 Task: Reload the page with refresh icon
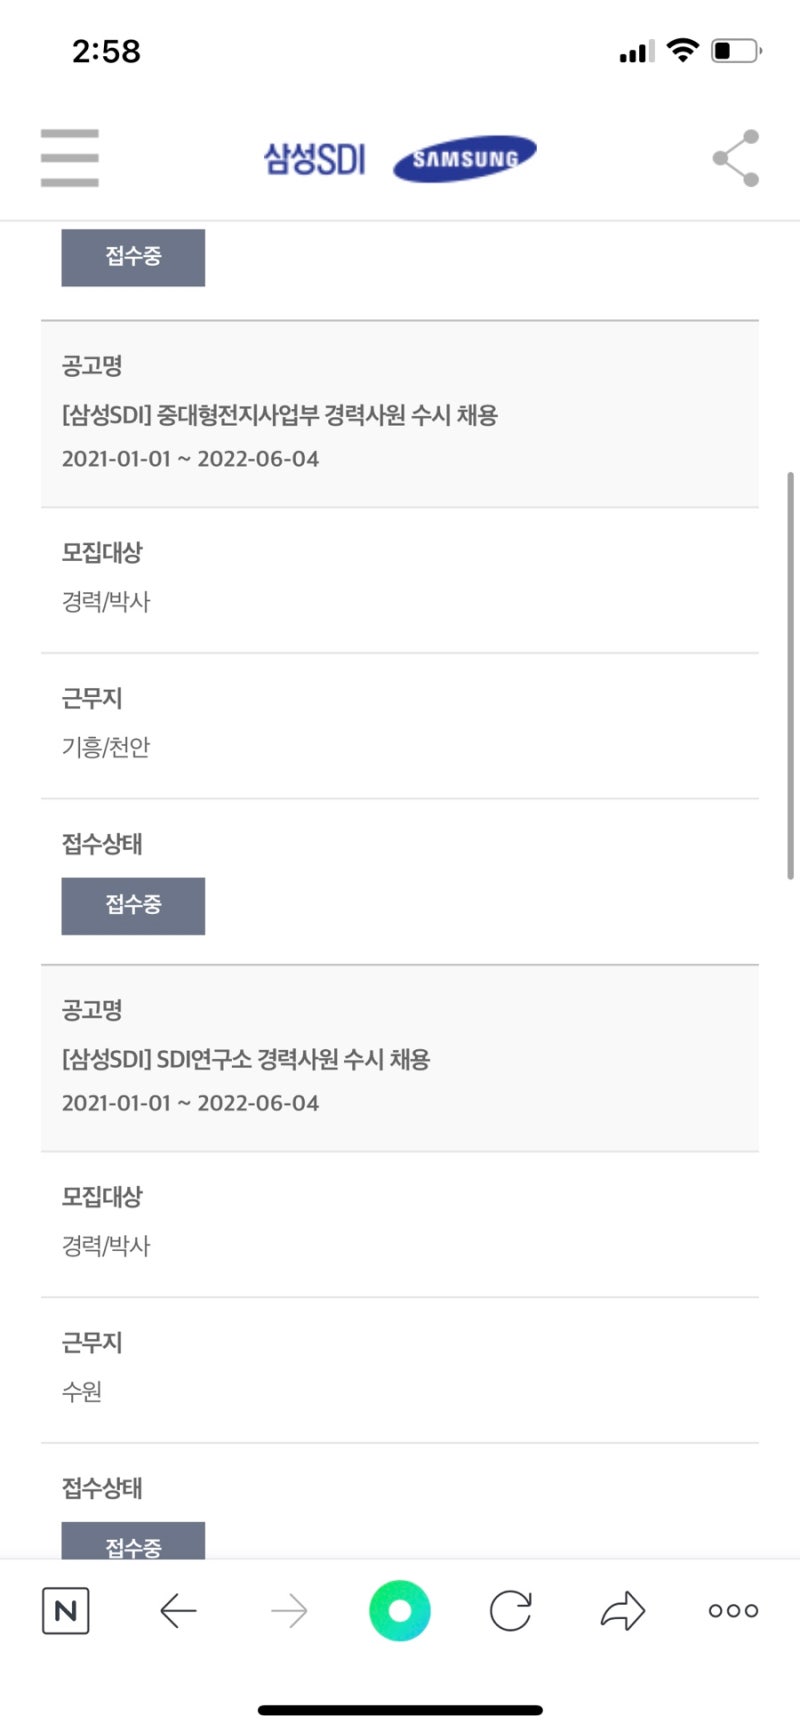[x=510, y=1611]
